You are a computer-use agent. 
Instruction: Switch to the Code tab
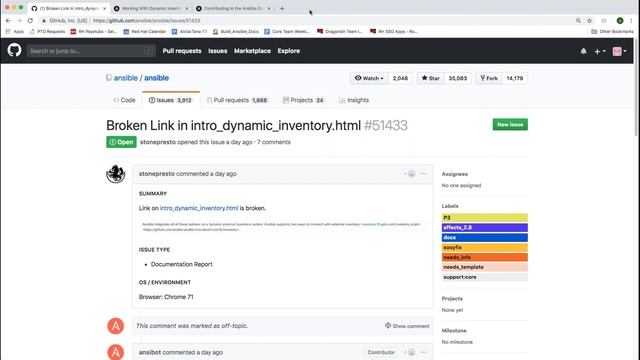coord(124,100)
